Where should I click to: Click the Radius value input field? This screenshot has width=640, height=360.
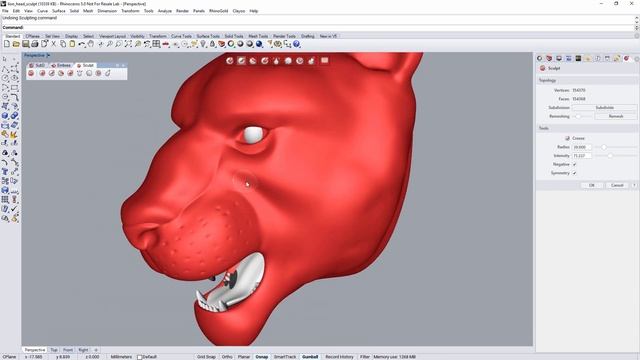point(582,147)
